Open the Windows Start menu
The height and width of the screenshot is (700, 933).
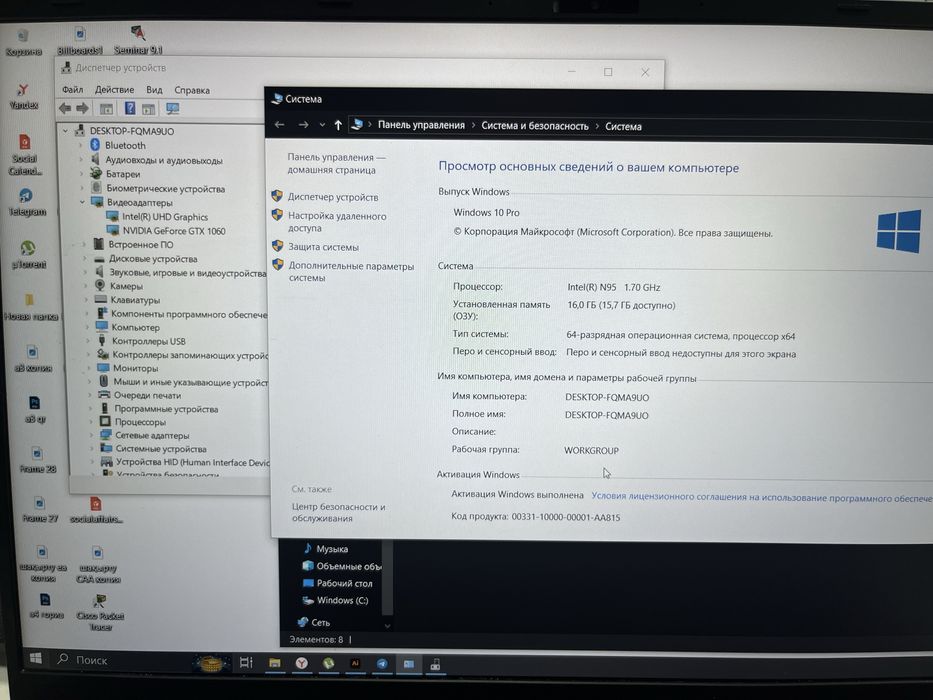[36, 658]
